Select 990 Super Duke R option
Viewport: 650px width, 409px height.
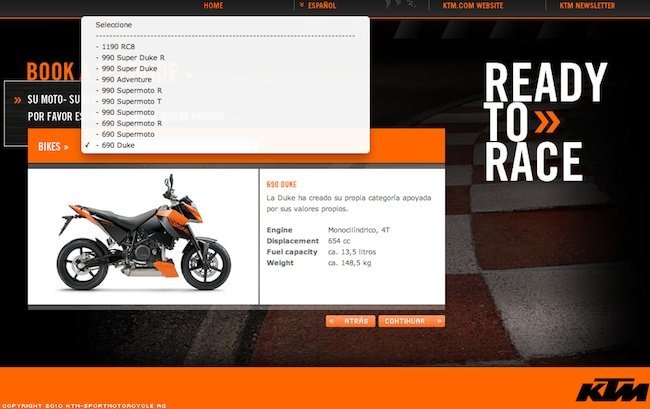click(x=225, y=58)
